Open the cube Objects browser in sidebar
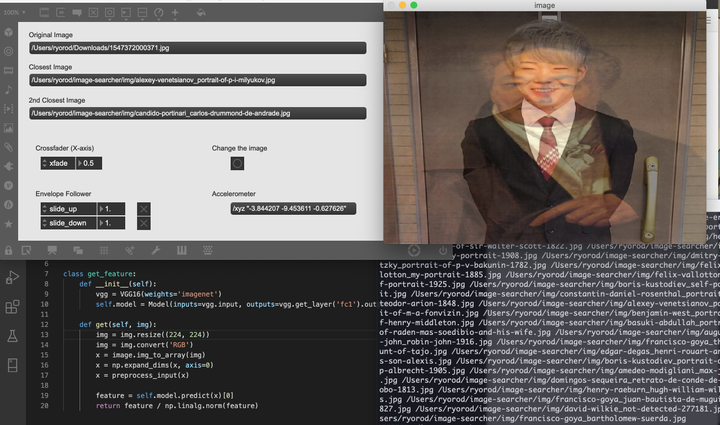Image resolution: width=720 pixels, height=425 pixels. pyautogui.click(x=8, y=32)
